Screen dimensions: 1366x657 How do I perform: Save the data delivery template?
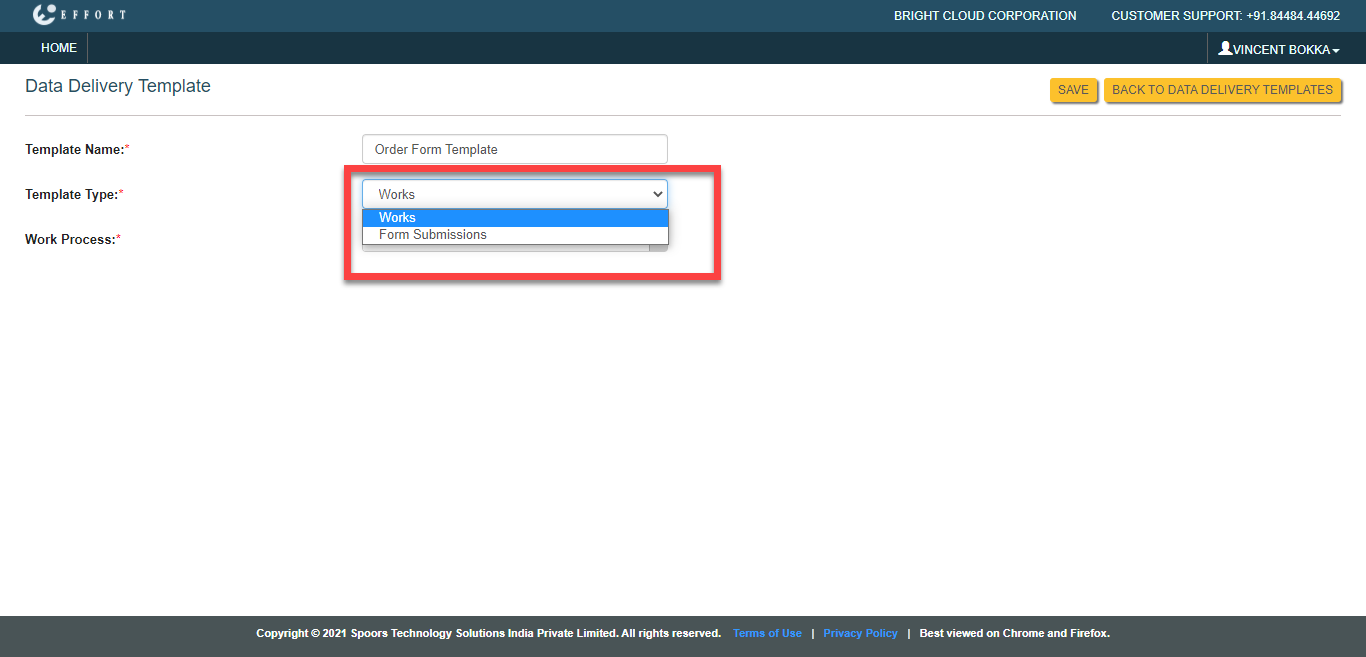1073,90
